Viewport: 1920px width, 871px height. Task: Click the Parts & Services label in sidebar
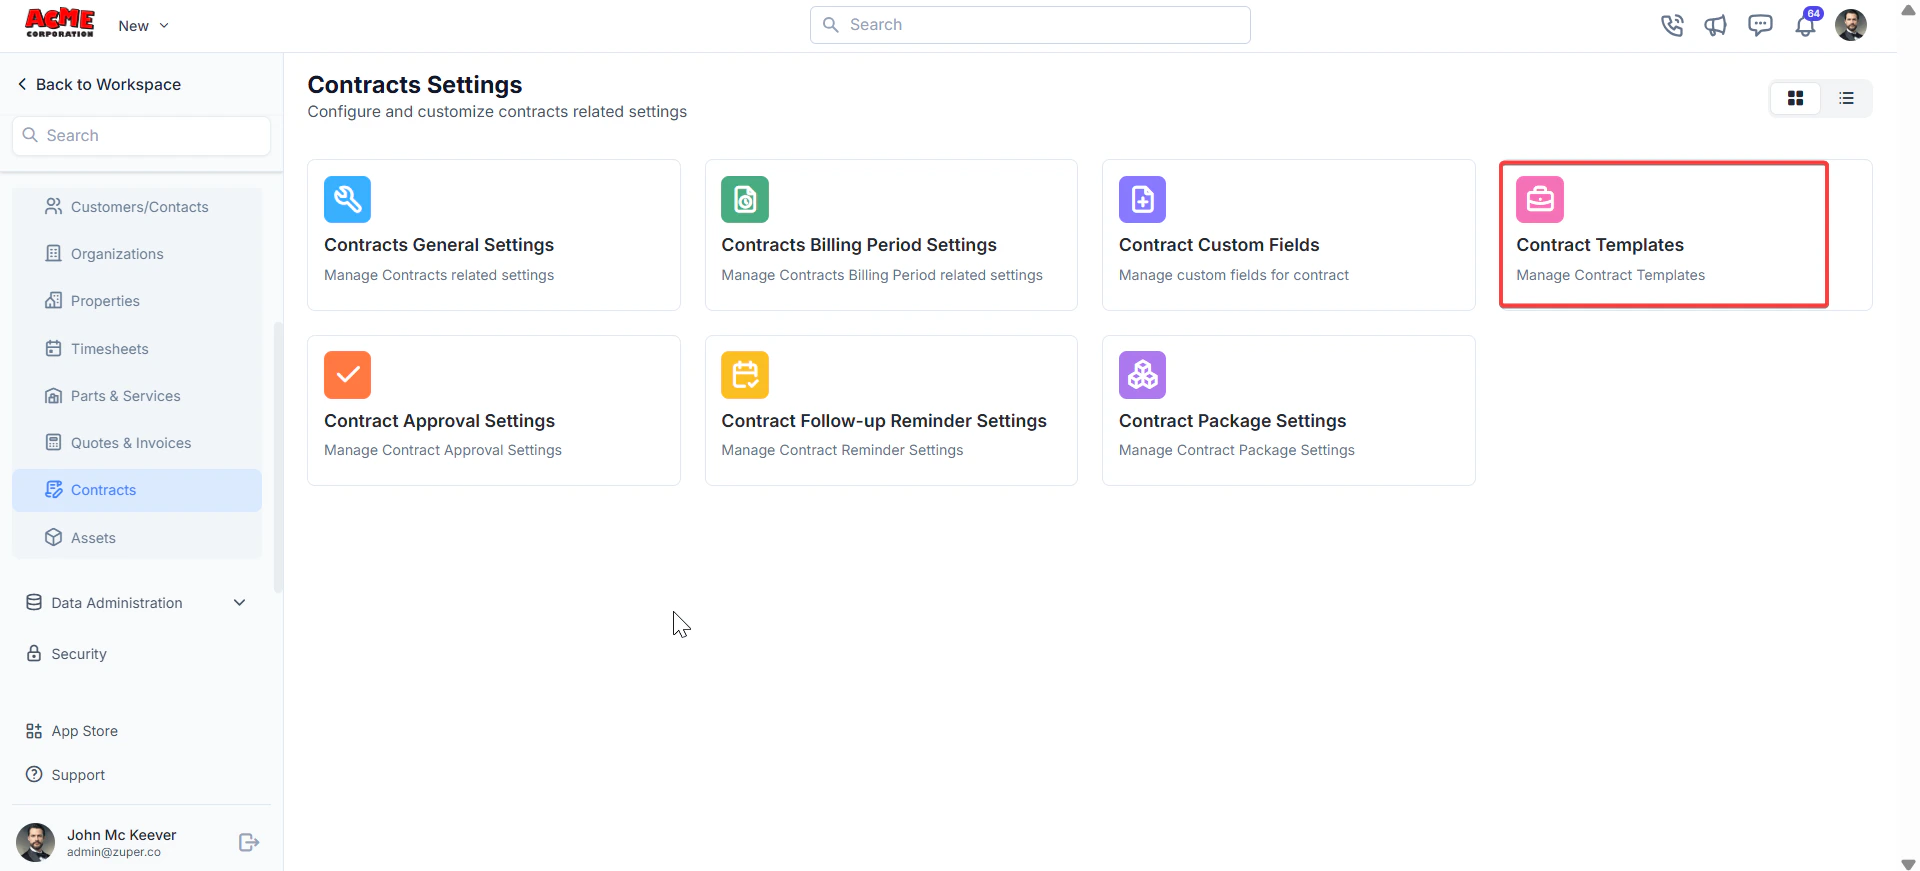point(126,396)
